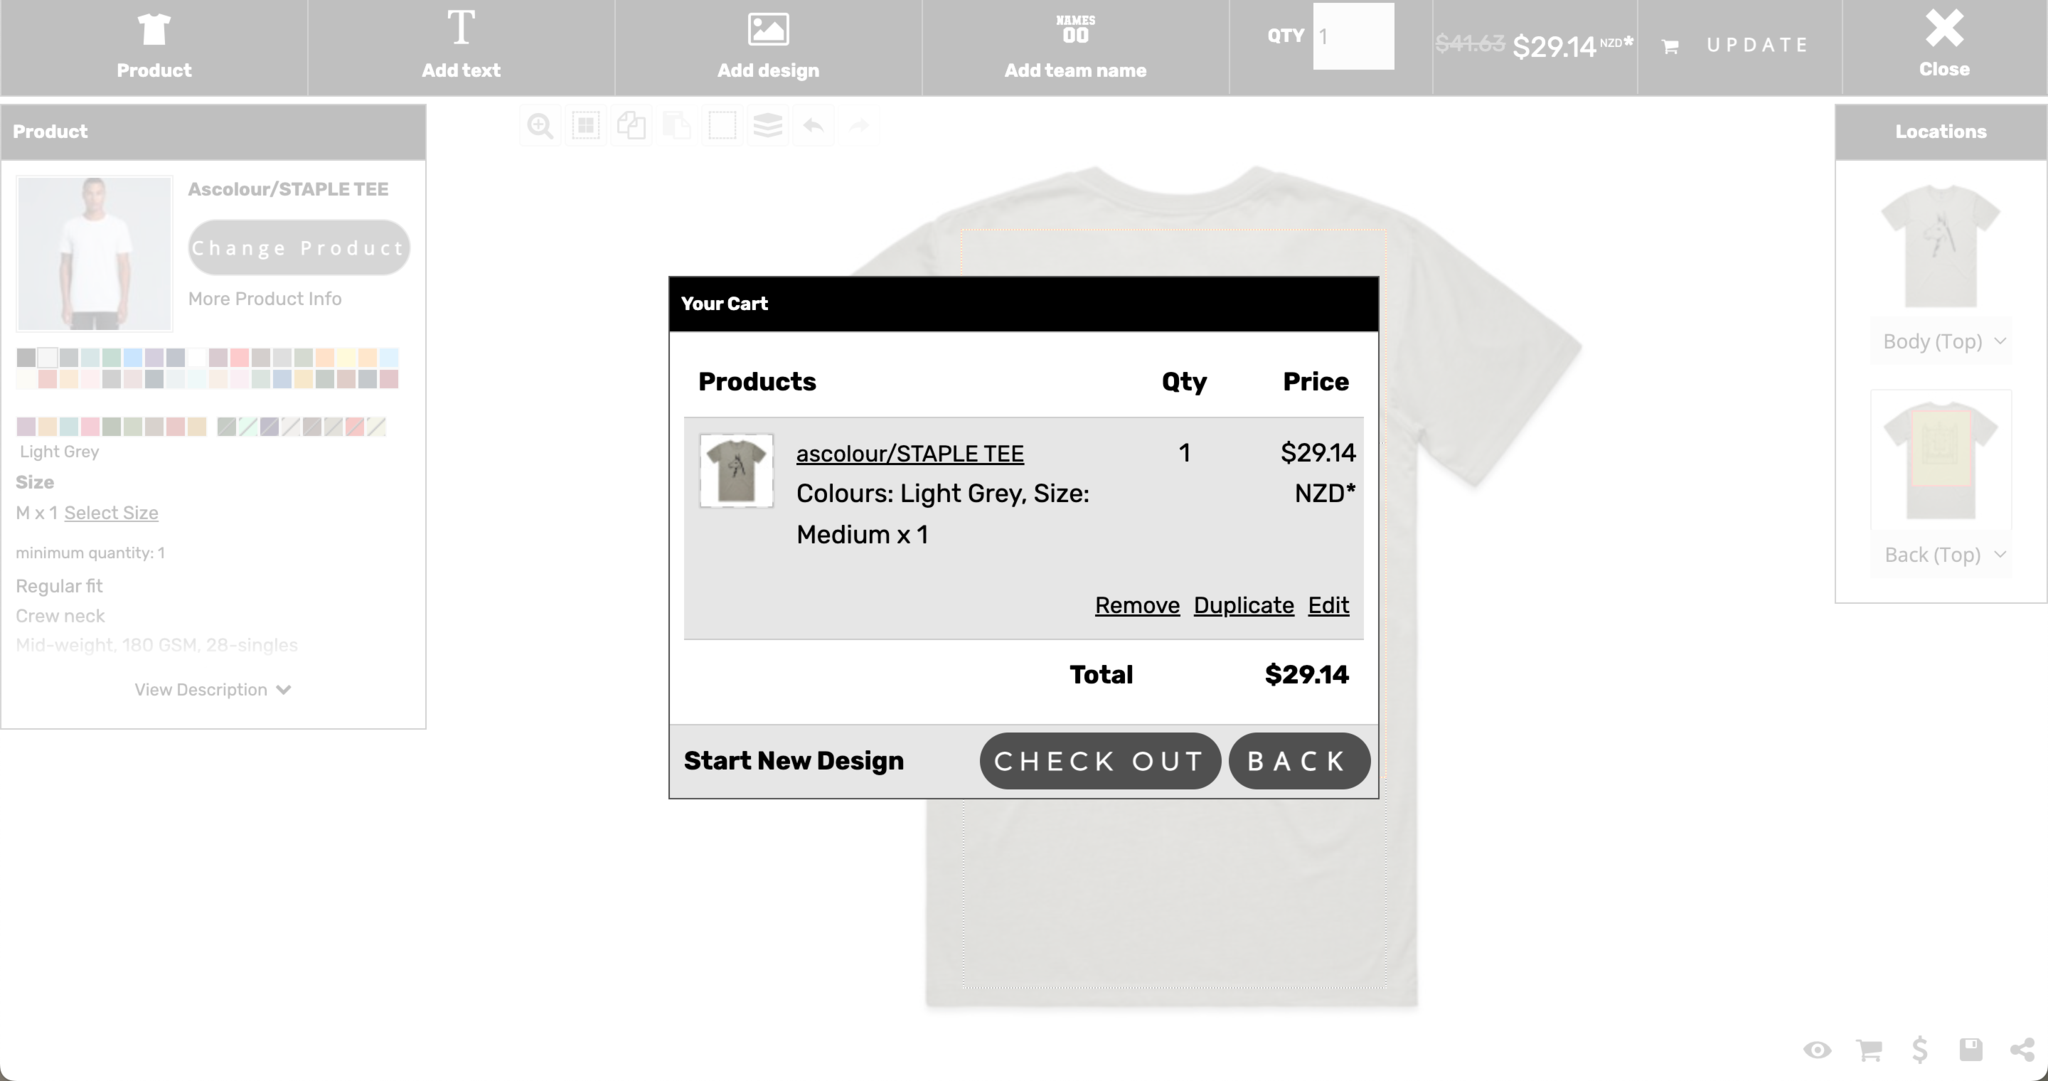Screen dimensions: 2048x1081
Task: Click the undo arrow icon
Action: (x=813, y=126)
